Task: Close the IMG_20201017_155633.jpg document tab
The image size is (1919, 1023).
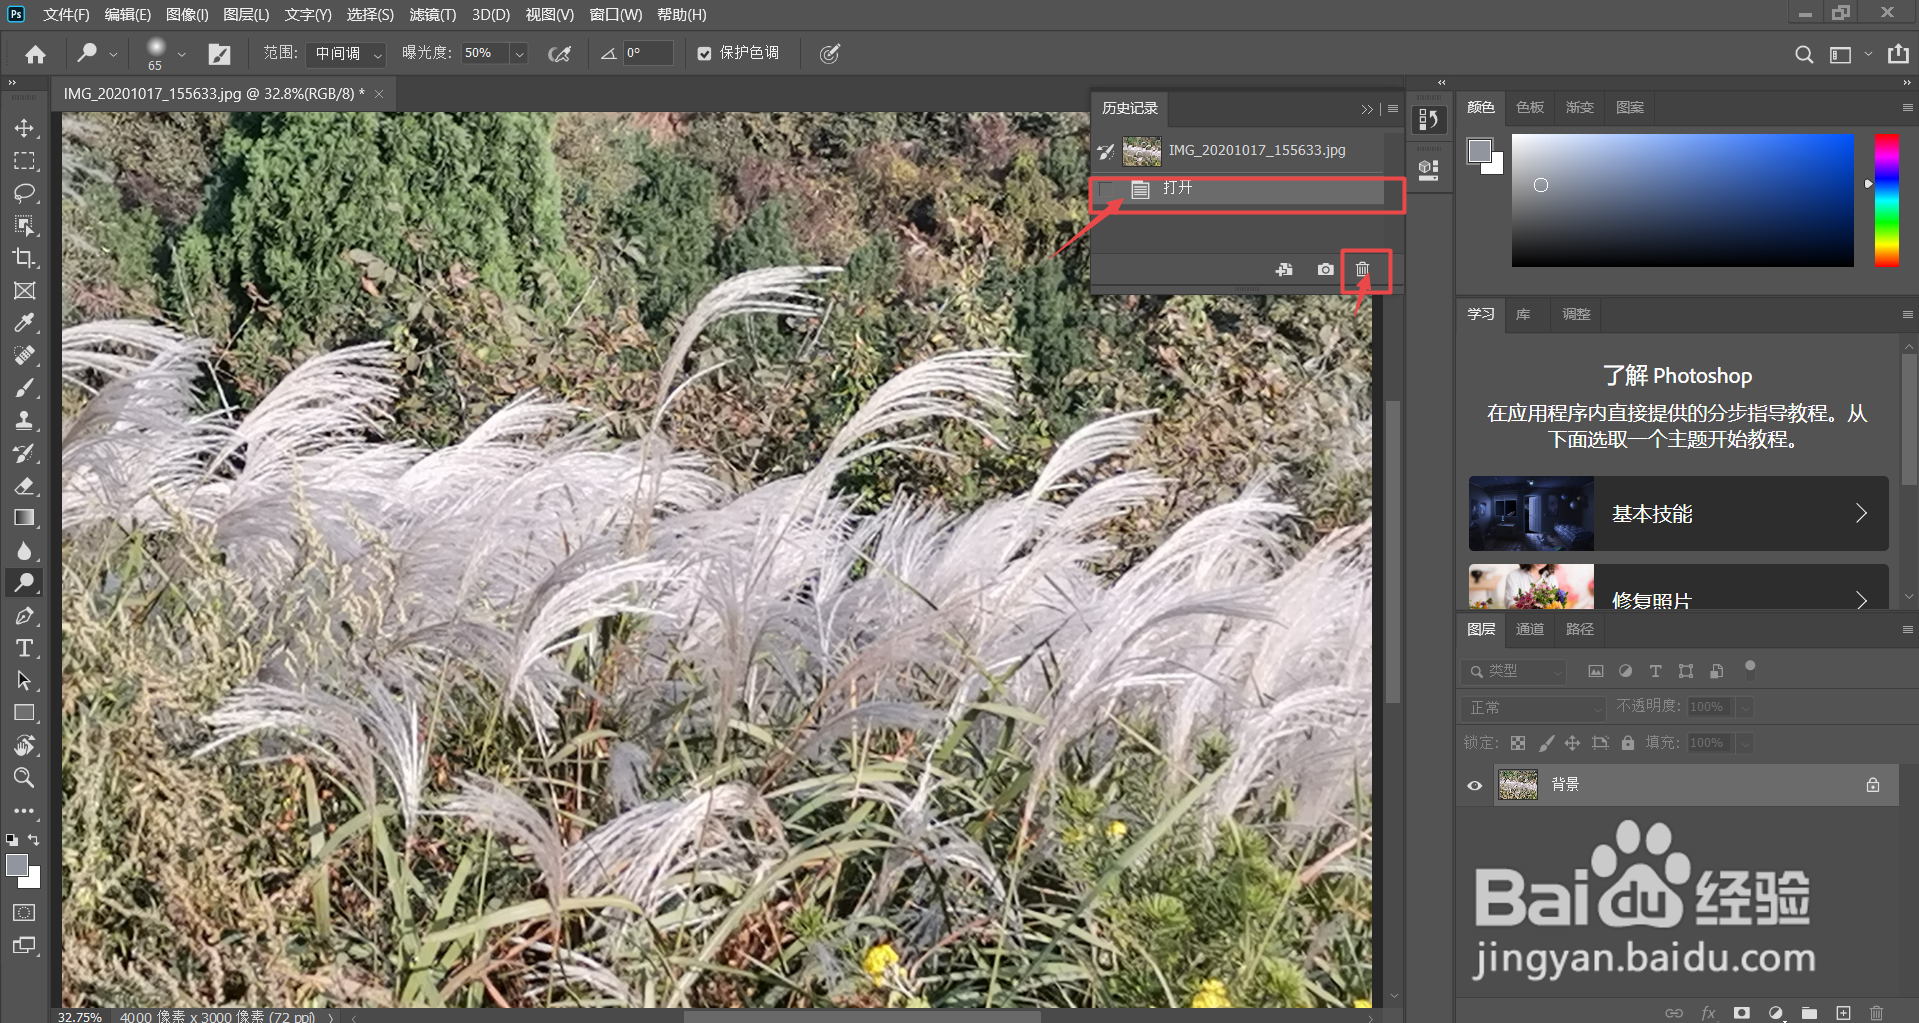Action: (x=379, y=94)
